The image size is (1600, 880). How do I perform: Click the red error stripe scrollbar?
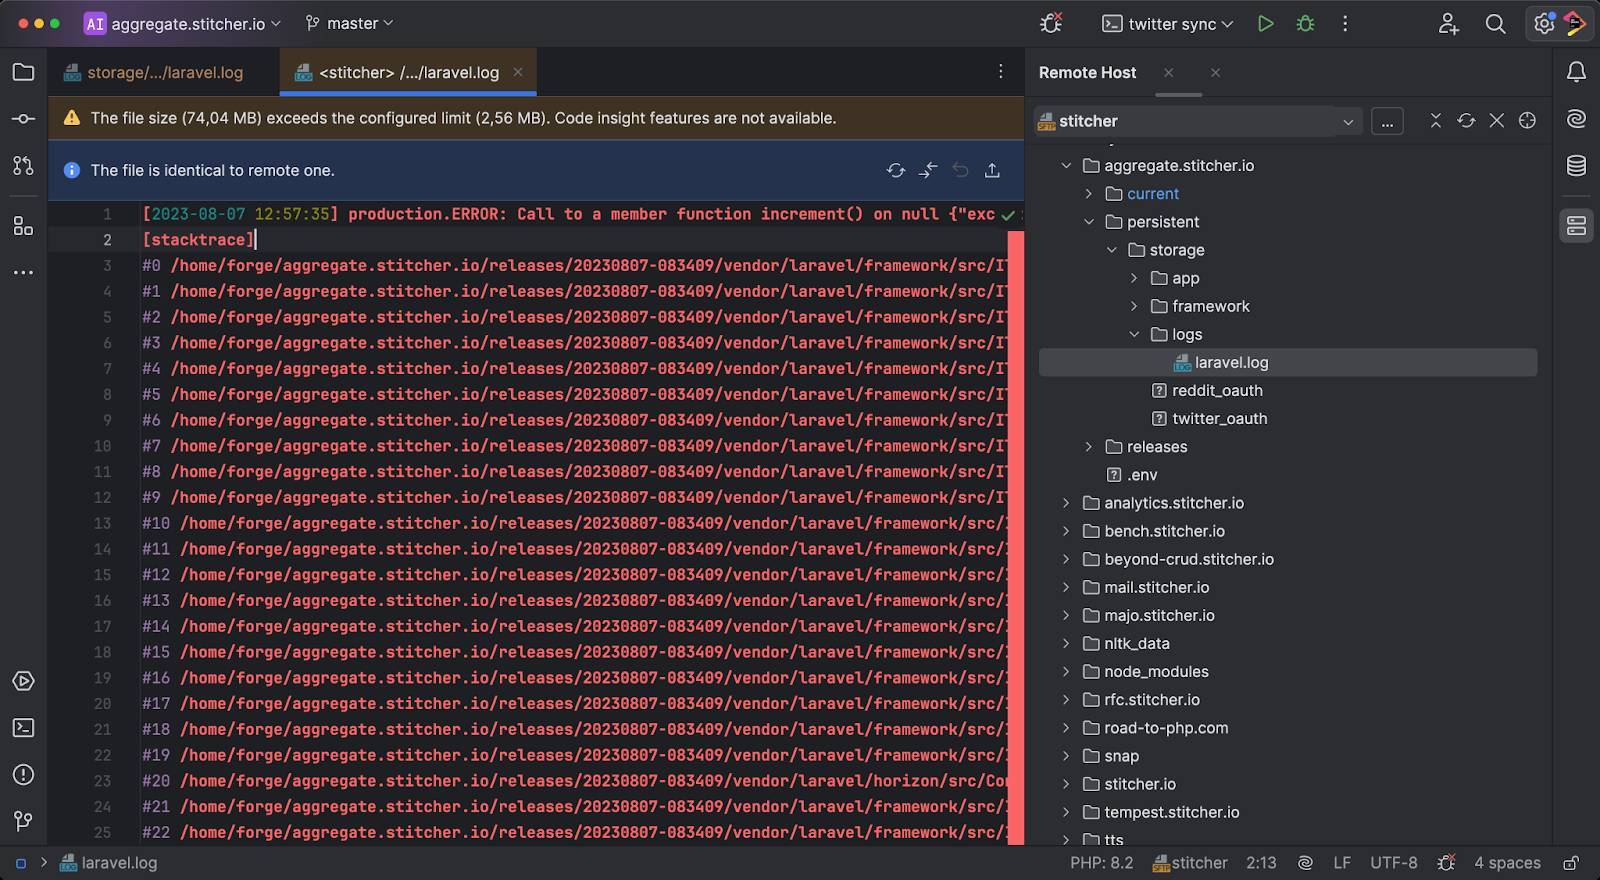[1015, 538]
